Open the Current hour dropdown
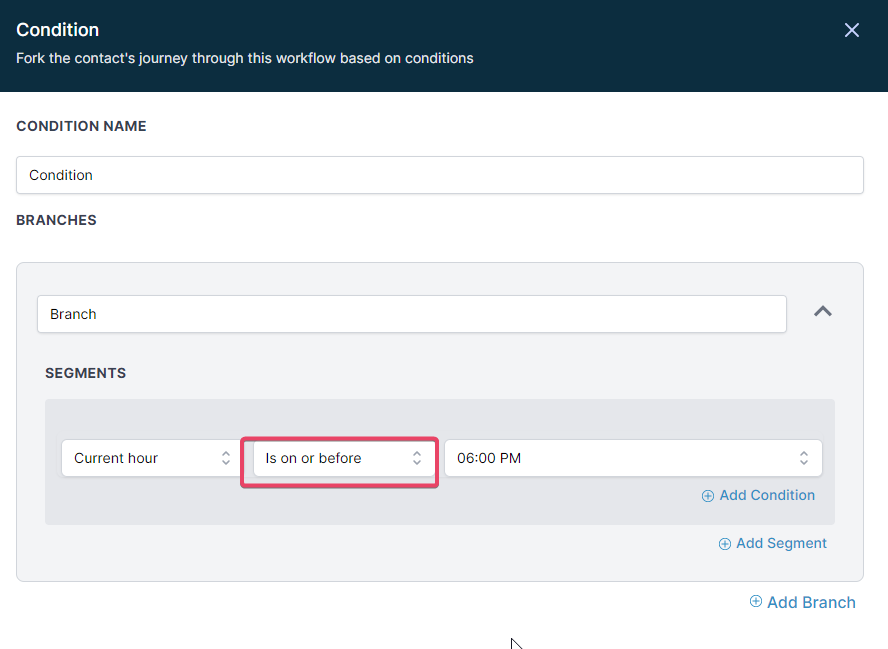The height and width of the screenshot is (649, 888). click(140, 458)
